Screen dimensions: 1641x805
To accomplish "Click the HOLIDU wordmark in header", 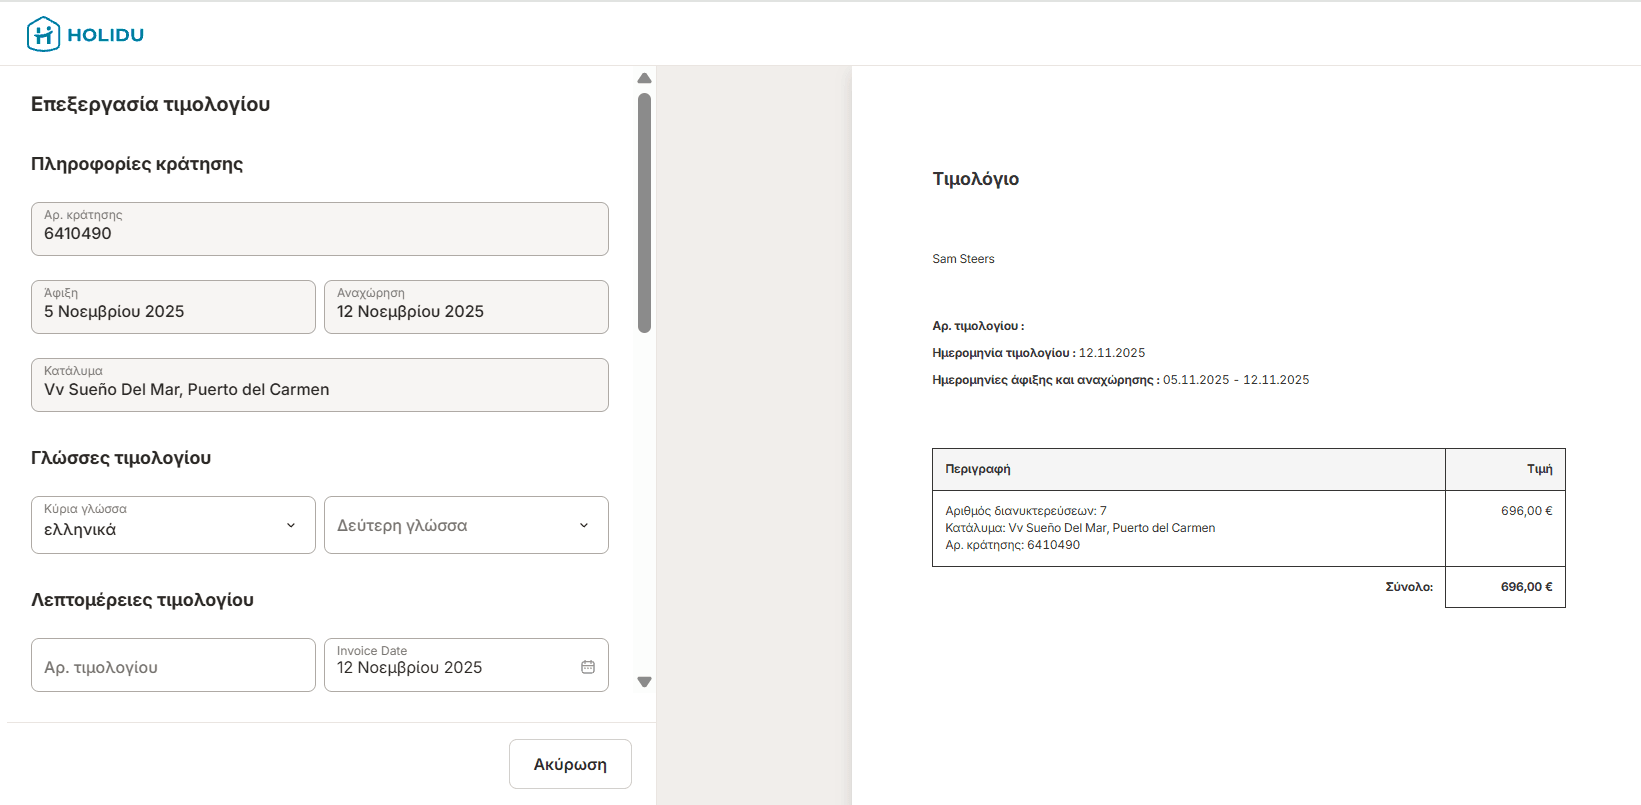I will tap(106, 35).
